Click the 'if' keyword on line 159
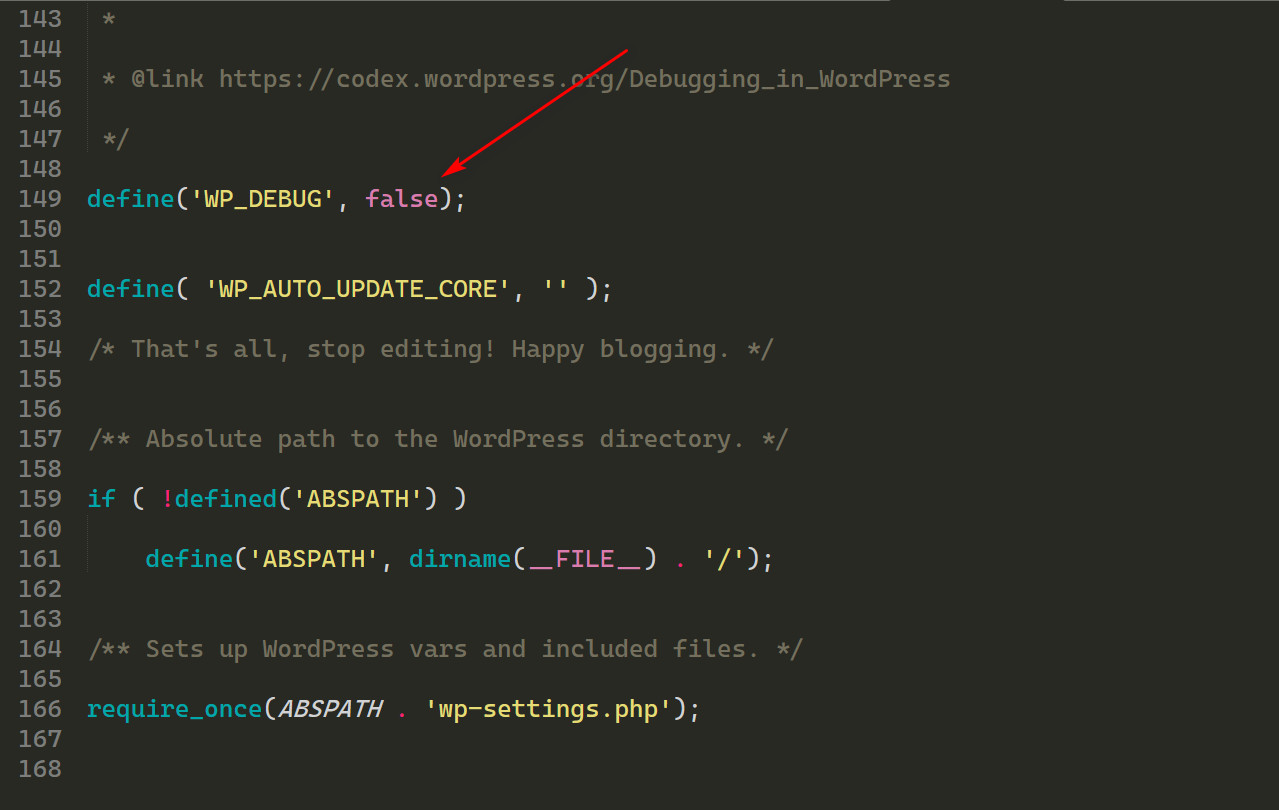Viewport: 1279px width, 810px height. pos(102,499)
